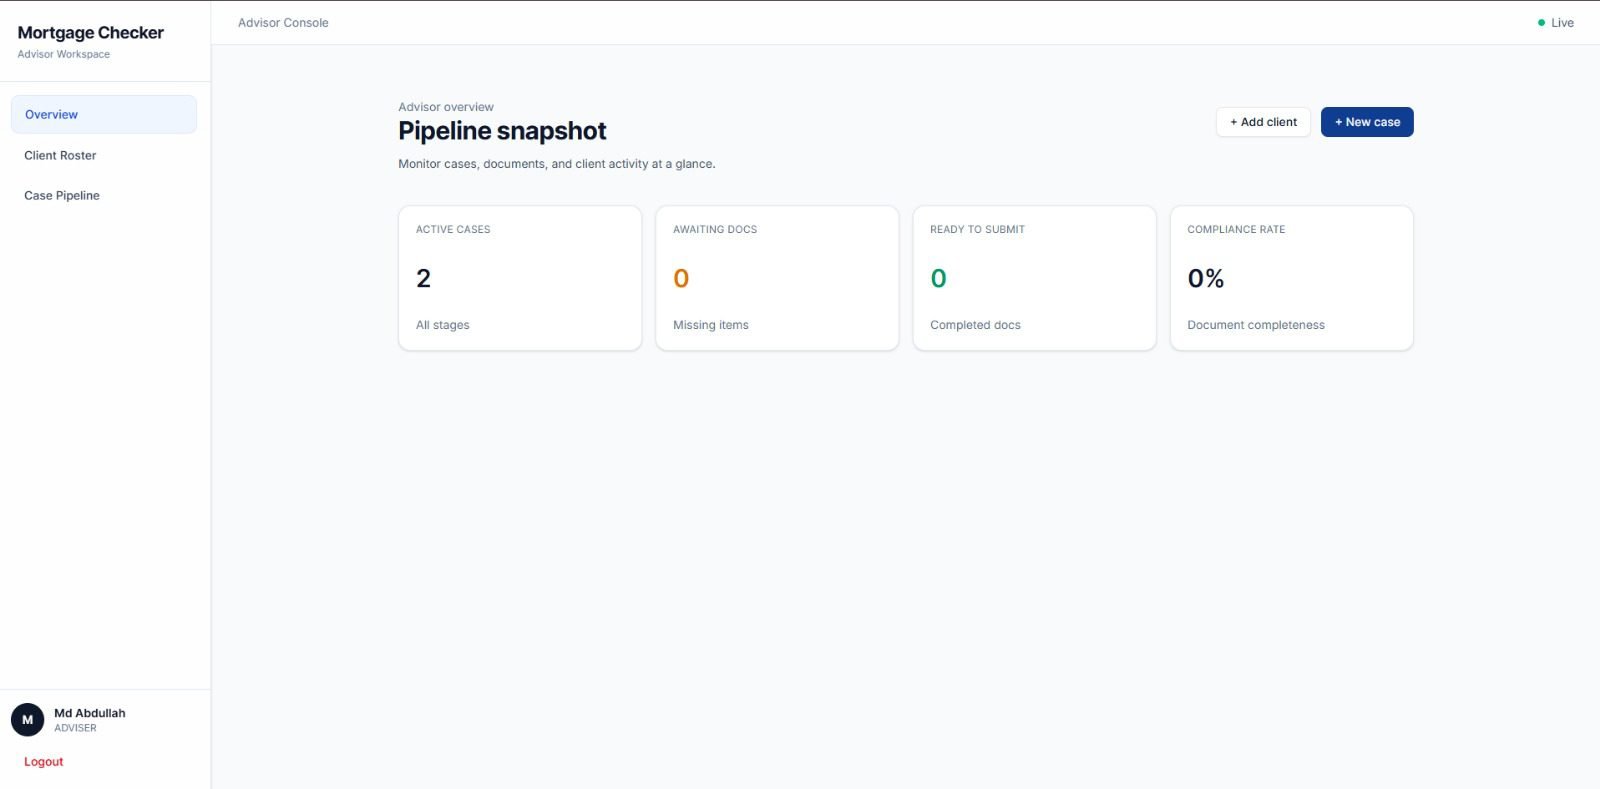Open the Overview sidebar item
Viewport: 1600px width, 789px height.
click(103, 115)
